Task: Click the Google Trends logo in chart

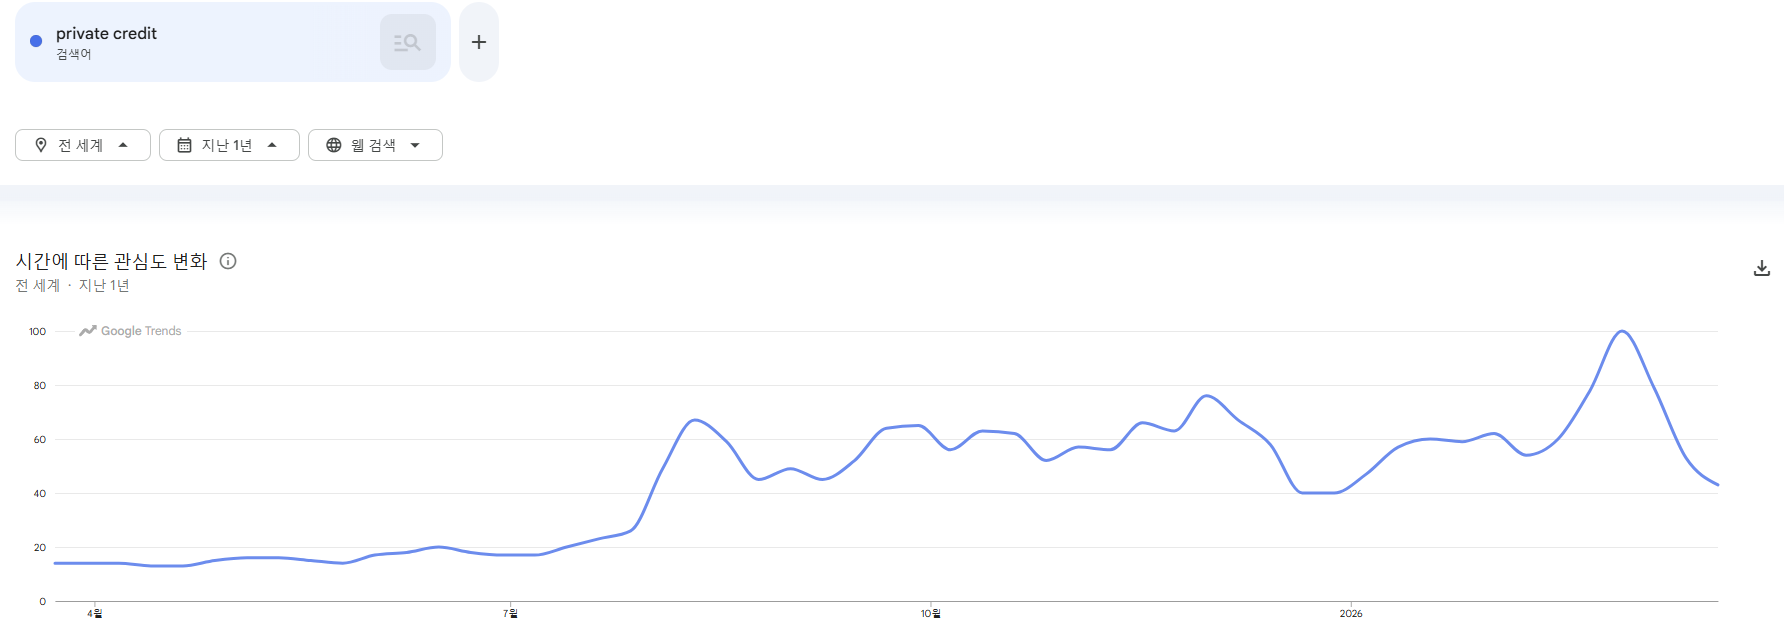Action: click(x=131, y=331)
